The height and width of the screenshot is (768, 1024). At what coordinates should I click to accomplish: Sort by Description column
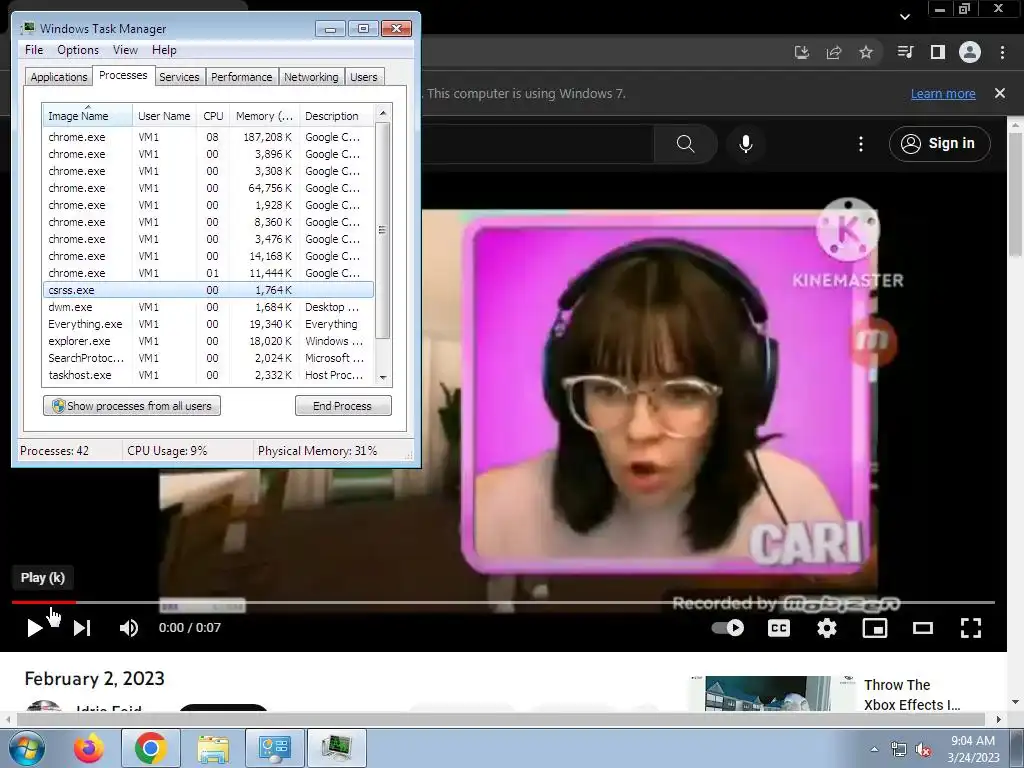point(336,116)
